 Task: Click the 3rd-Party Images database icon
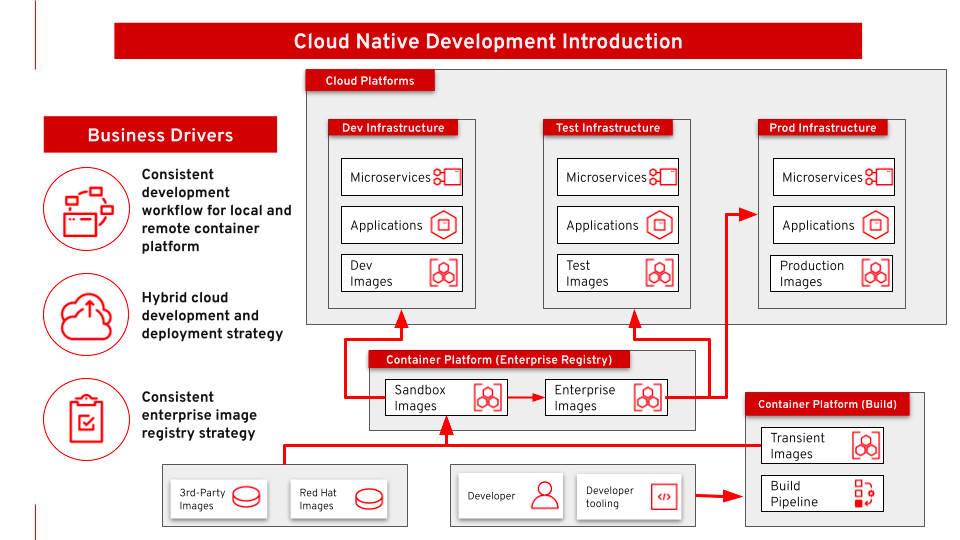[x=246, y=498]
